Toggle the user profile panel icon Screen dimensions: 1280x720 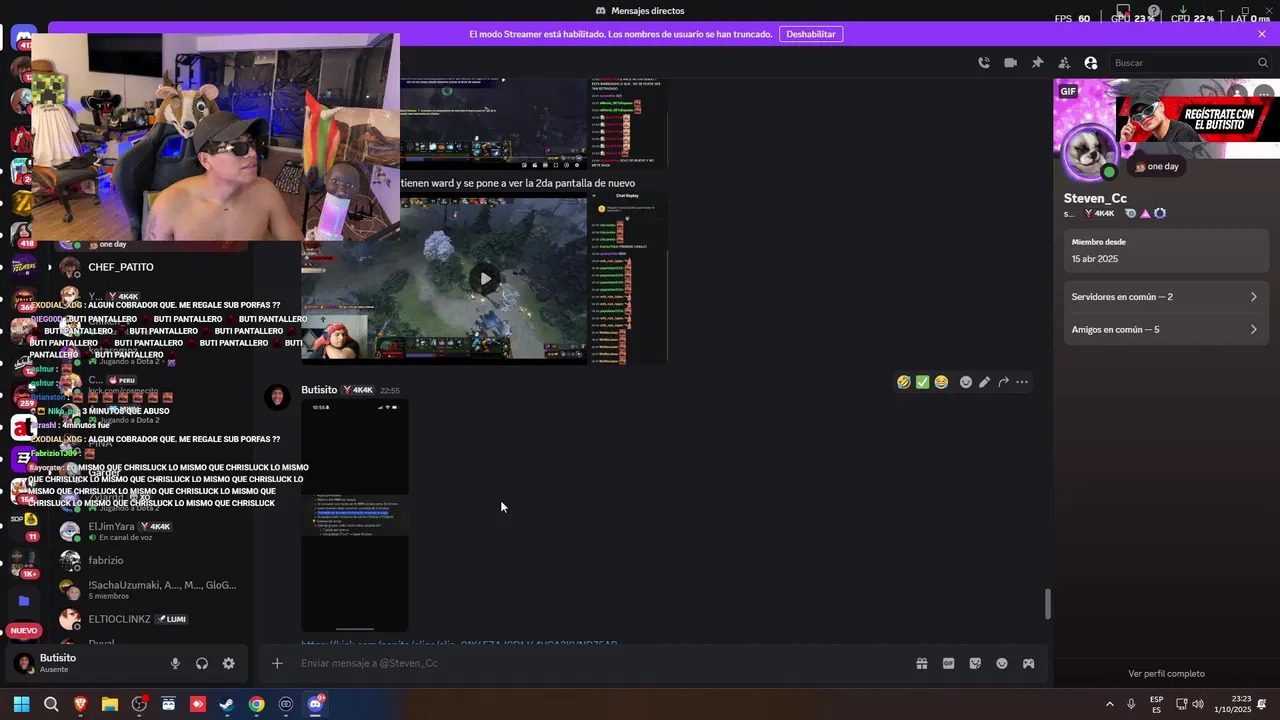1091,63
